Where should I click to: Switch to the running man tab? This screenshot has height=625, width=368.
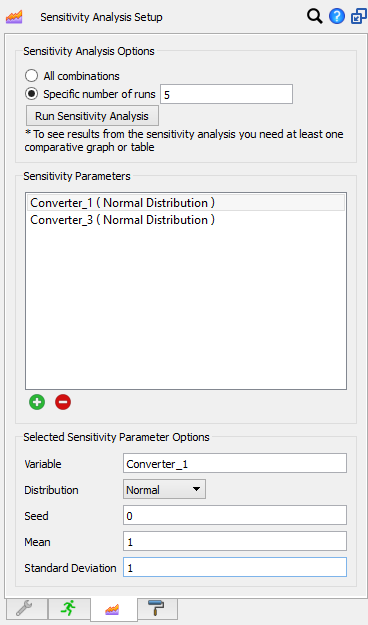point(69,608)
